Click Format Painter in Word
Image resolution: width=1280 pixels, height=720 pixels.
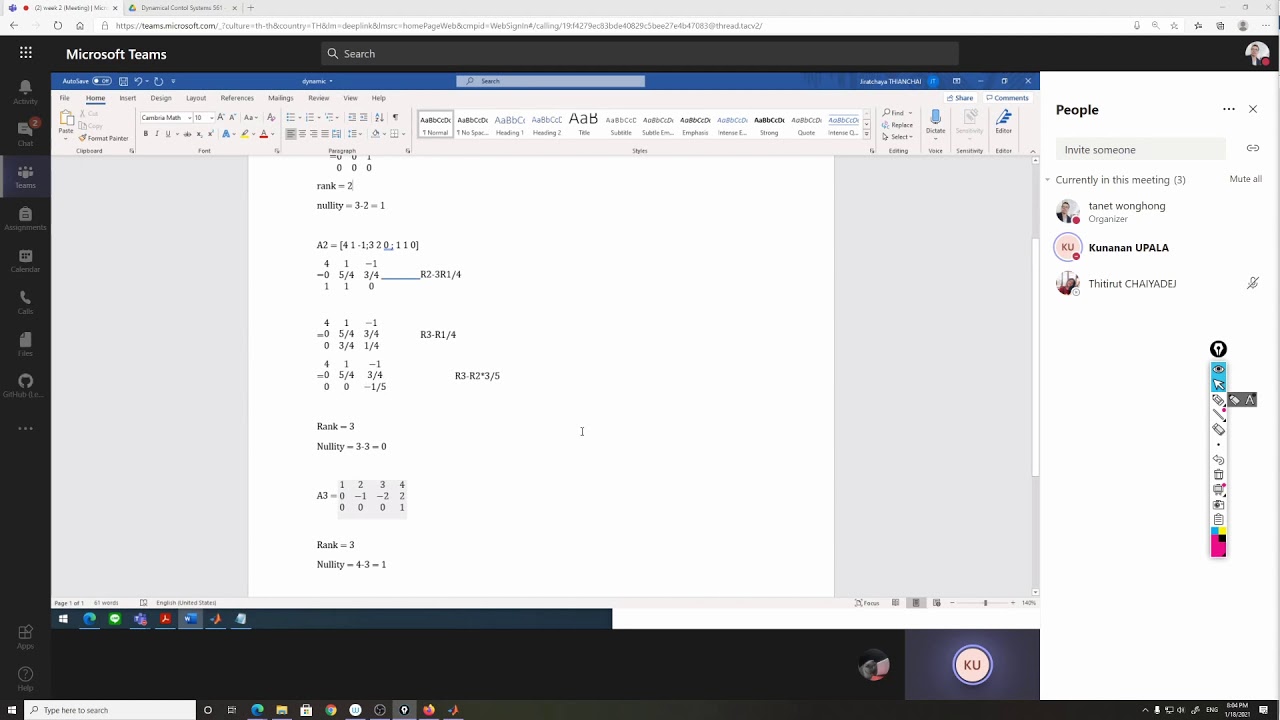point(104,138)
